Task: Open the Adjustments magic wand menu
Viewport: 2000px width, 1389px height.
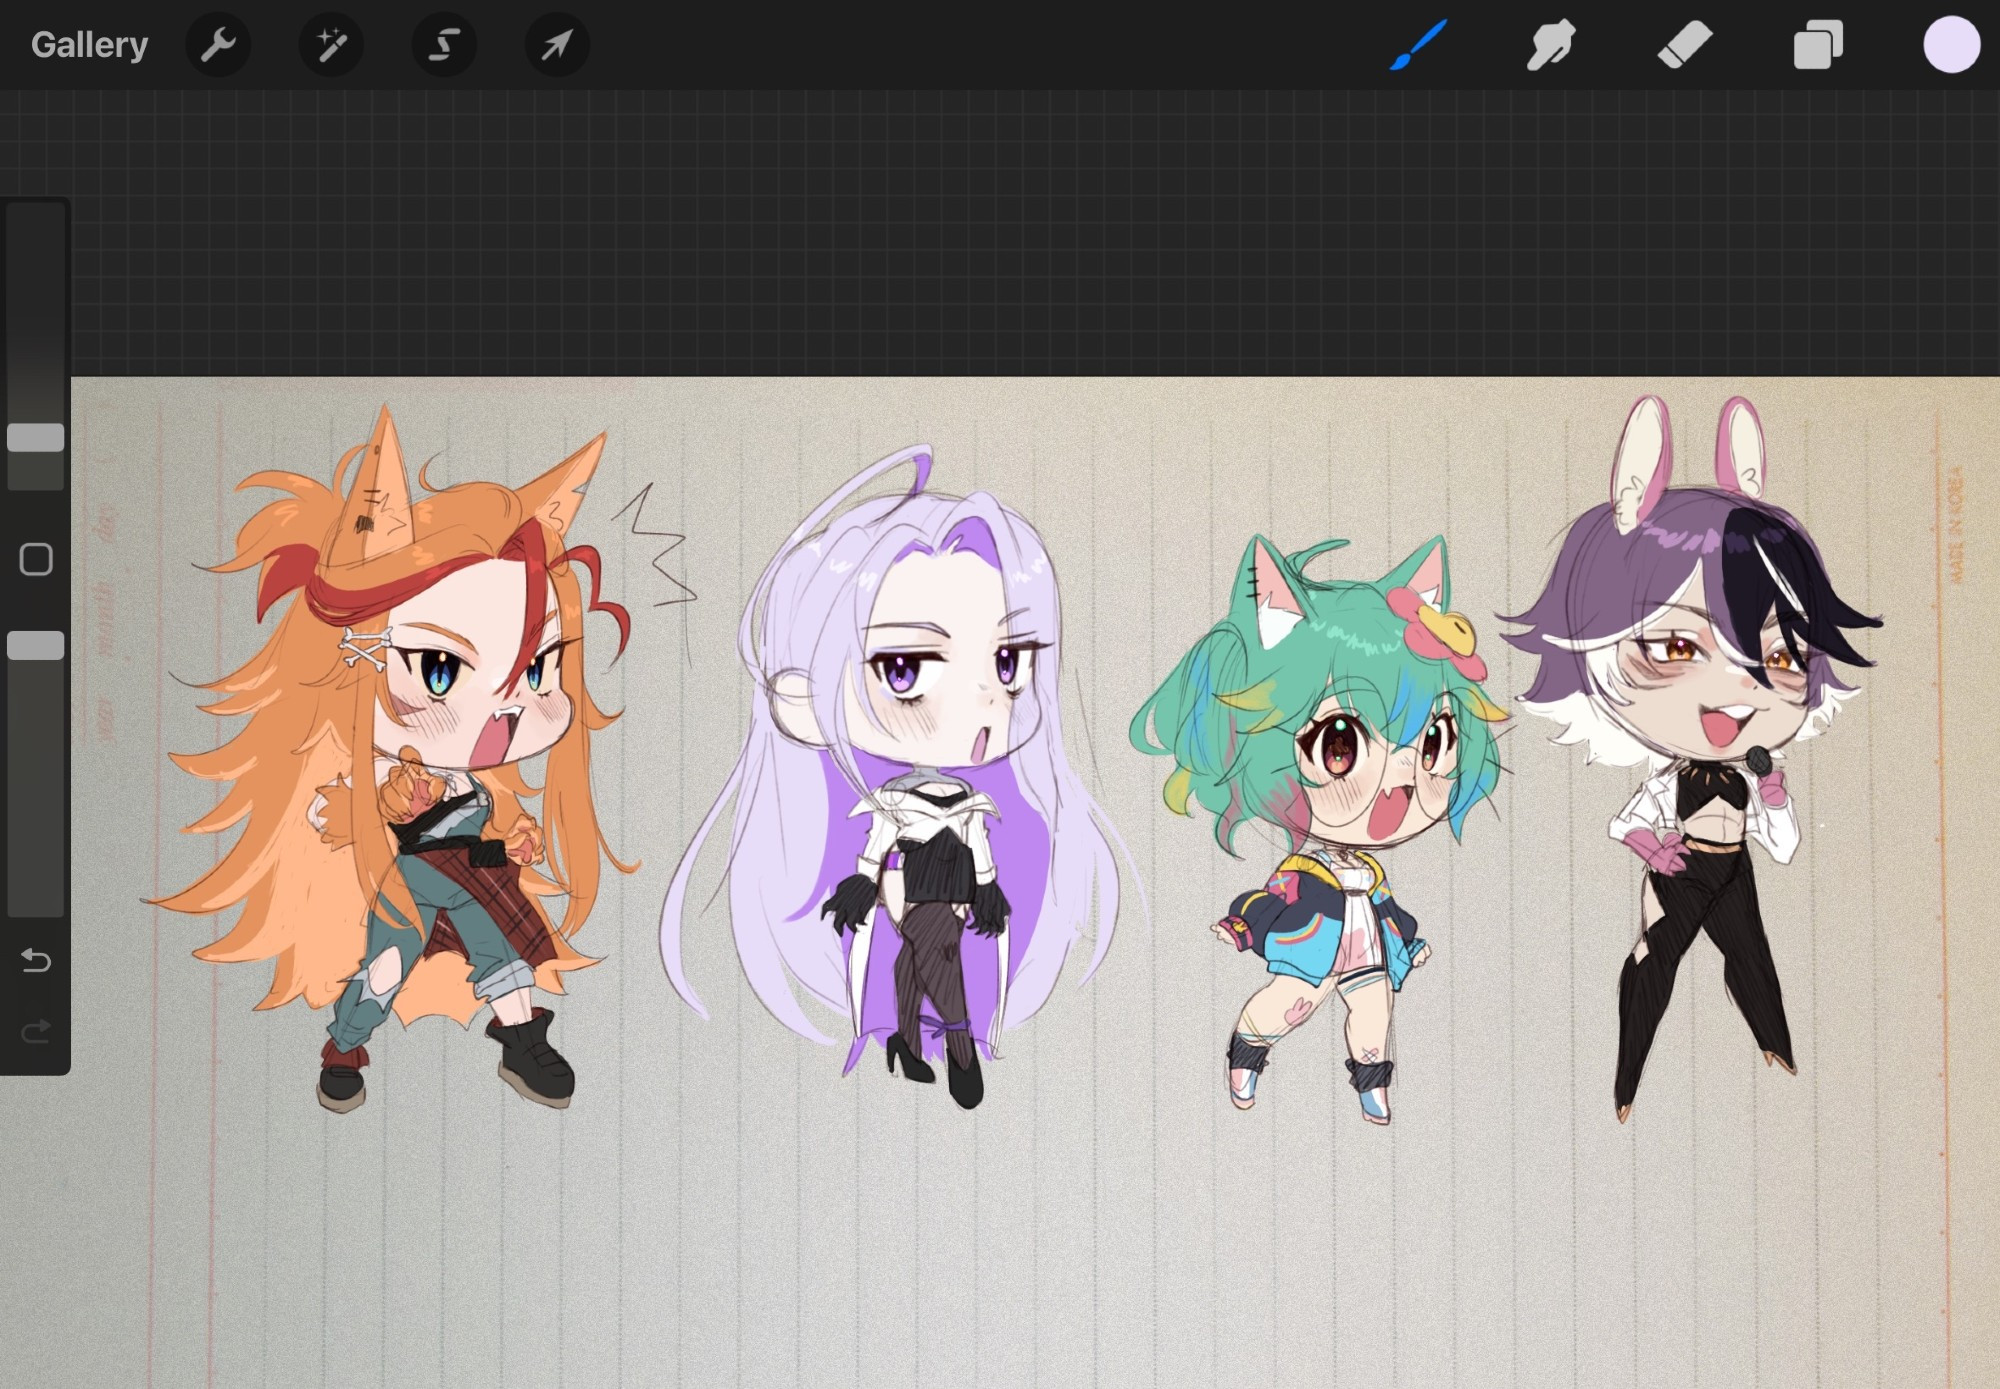Action: coord(331,45)
